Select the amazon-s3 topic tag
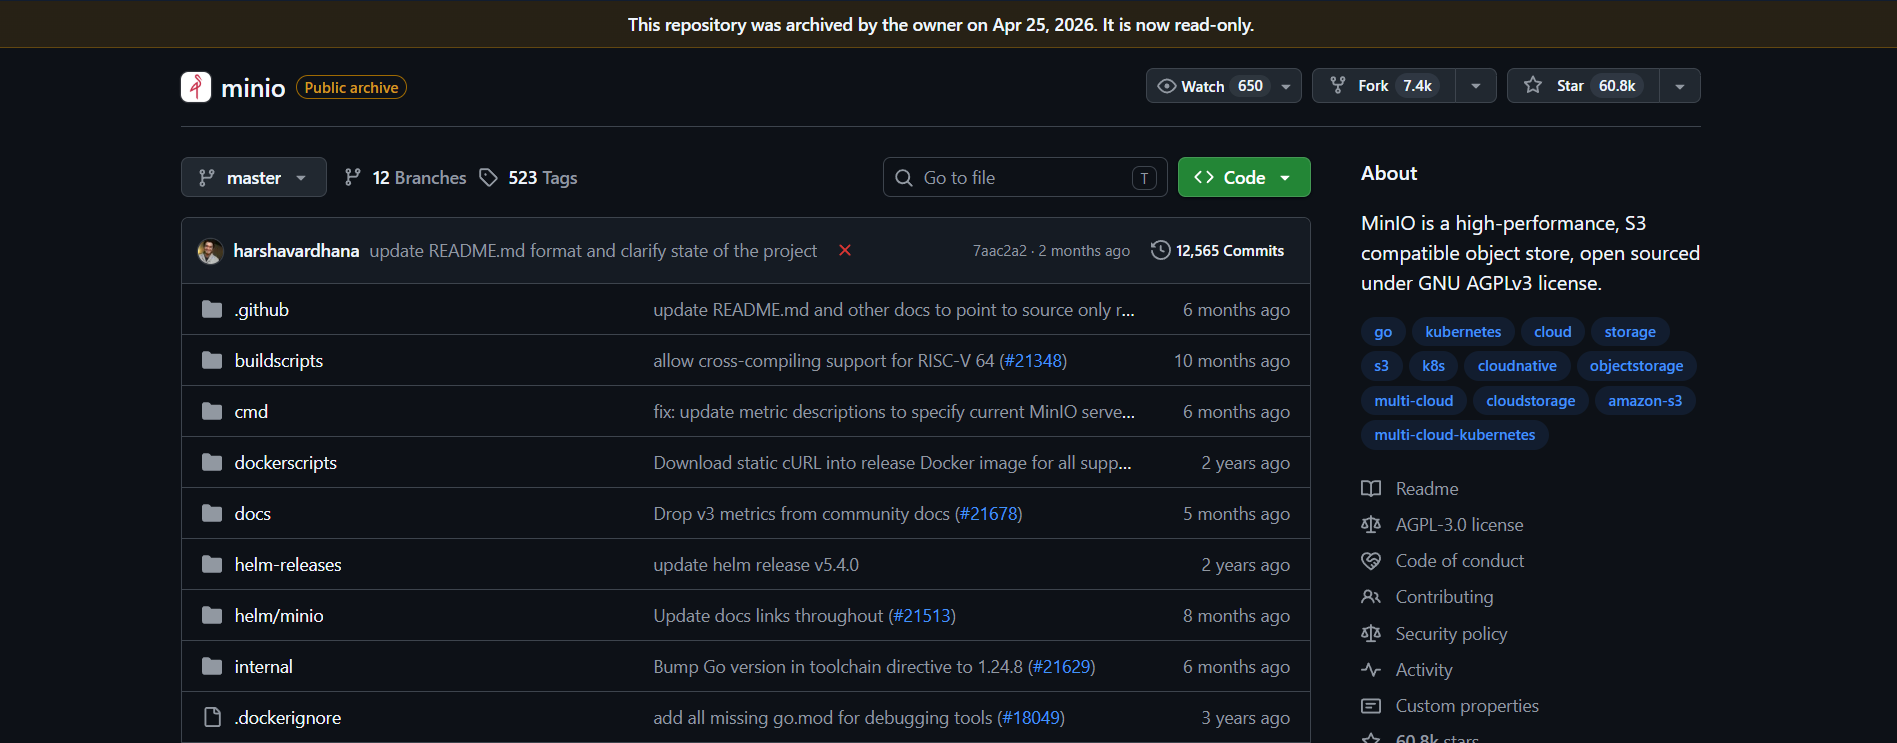 [1645, 401]
